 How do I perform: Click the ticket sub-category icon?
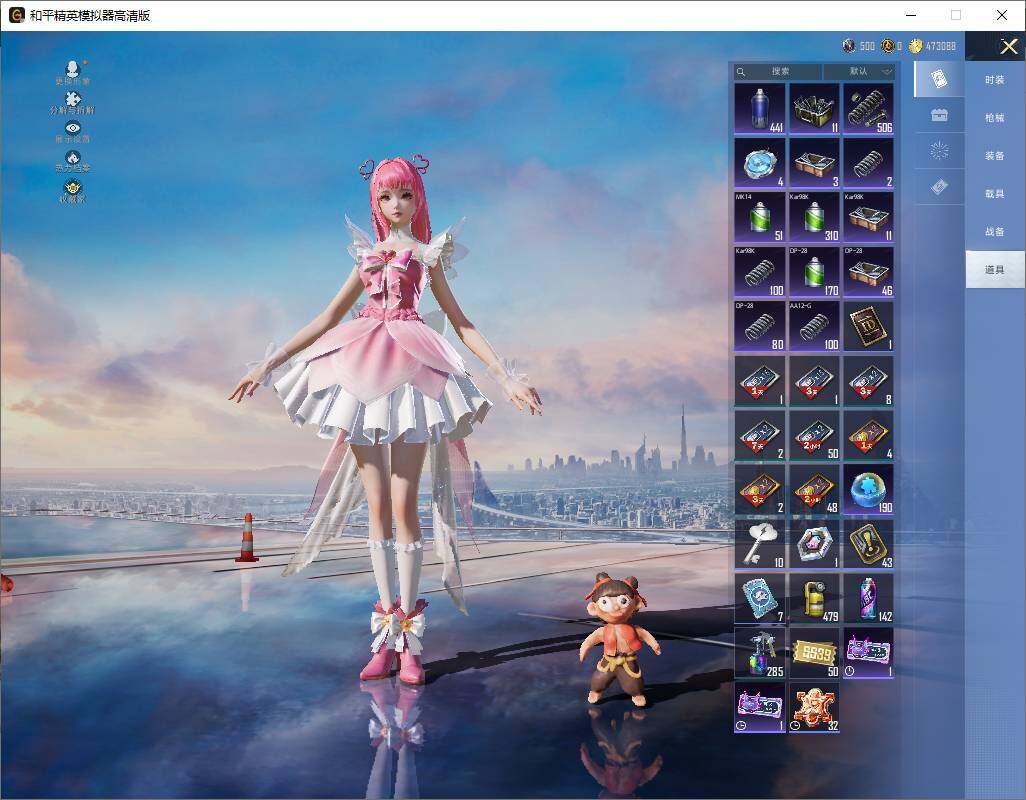(939, 188)
